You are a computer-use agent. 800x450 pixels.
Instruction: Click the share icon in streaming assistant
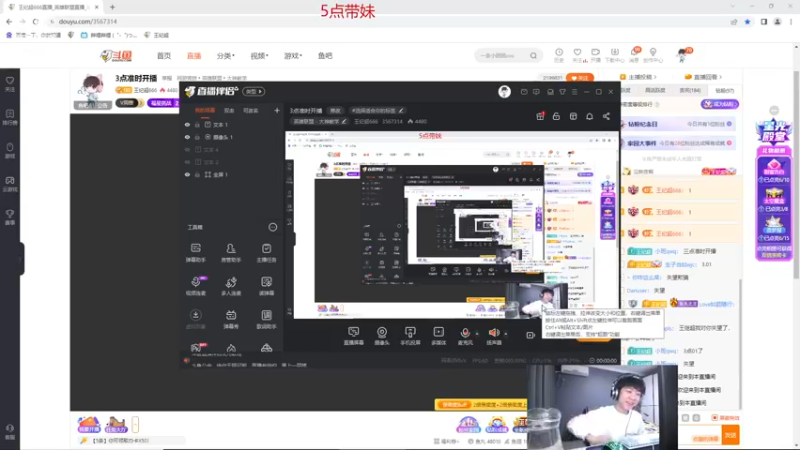[606, 116]
